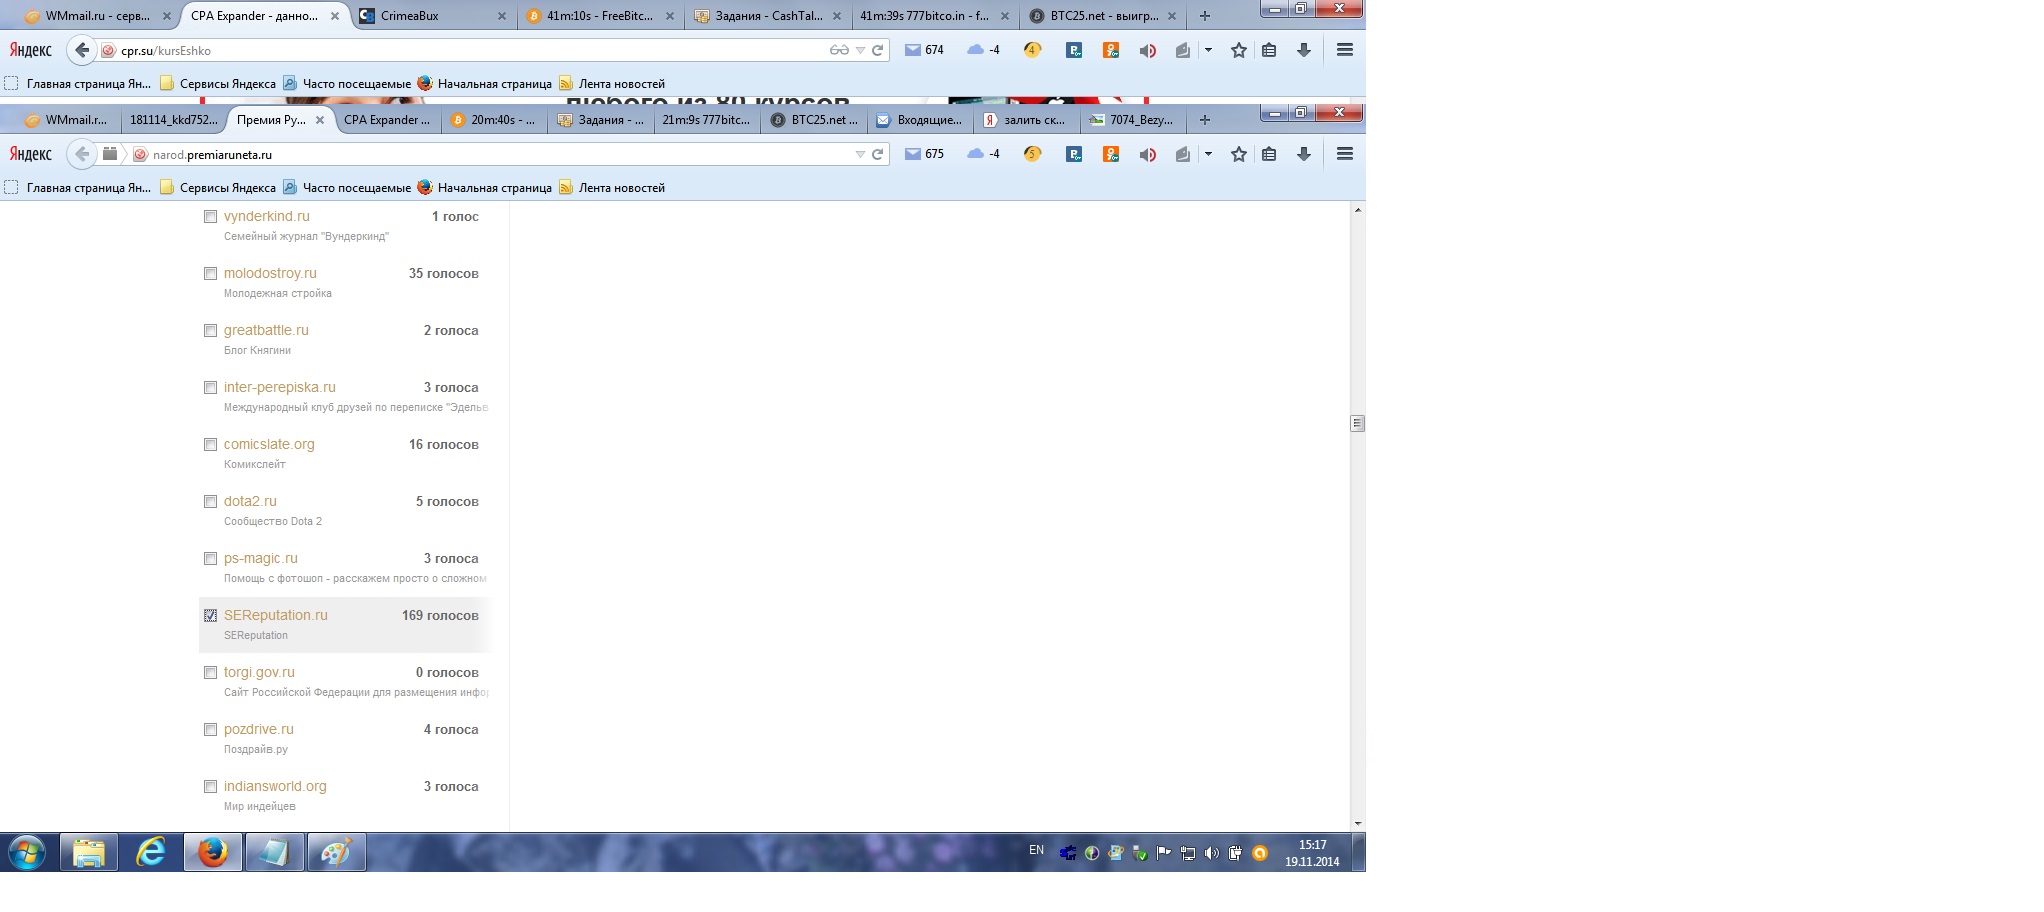Click the volume icon in system tray
This screenshot has height=912, width=2044.
pyautogui.click(x=1211, y=853)
